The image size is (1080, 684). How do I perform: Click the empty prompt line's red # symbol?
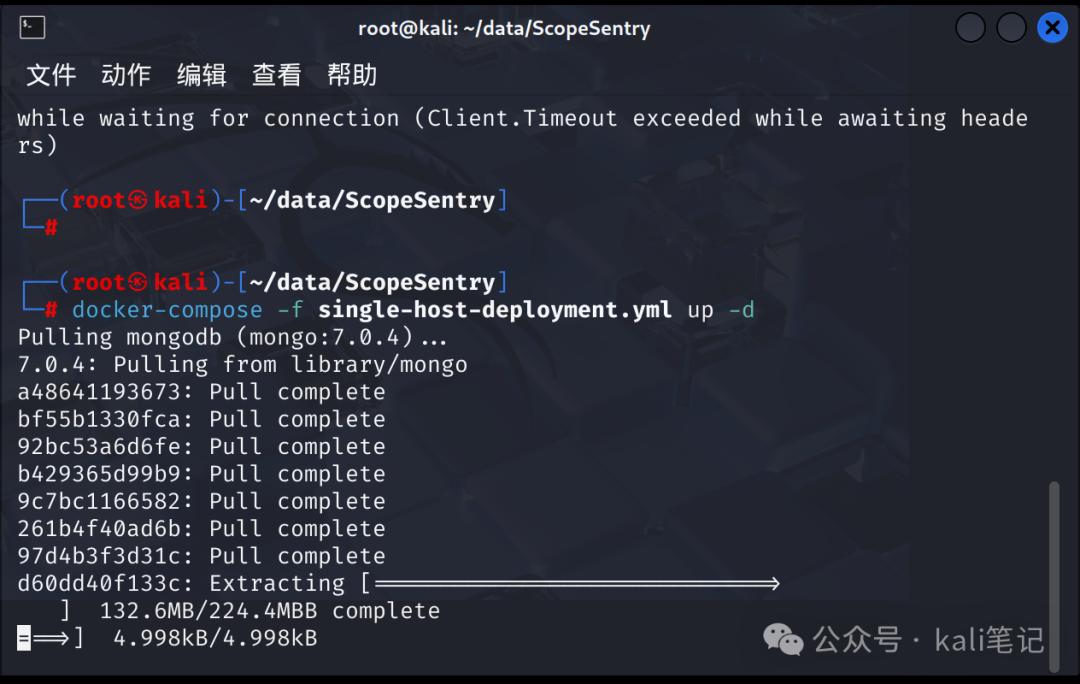(51, 228)
